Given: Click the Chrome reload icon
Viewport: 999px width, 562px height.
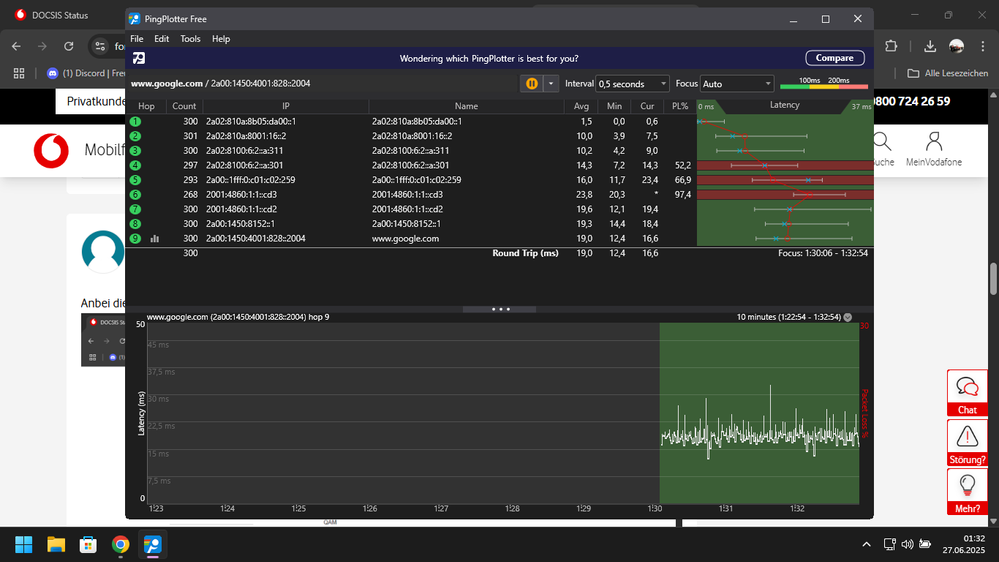Looking at the screenshot, I should (x=69, y=47).
